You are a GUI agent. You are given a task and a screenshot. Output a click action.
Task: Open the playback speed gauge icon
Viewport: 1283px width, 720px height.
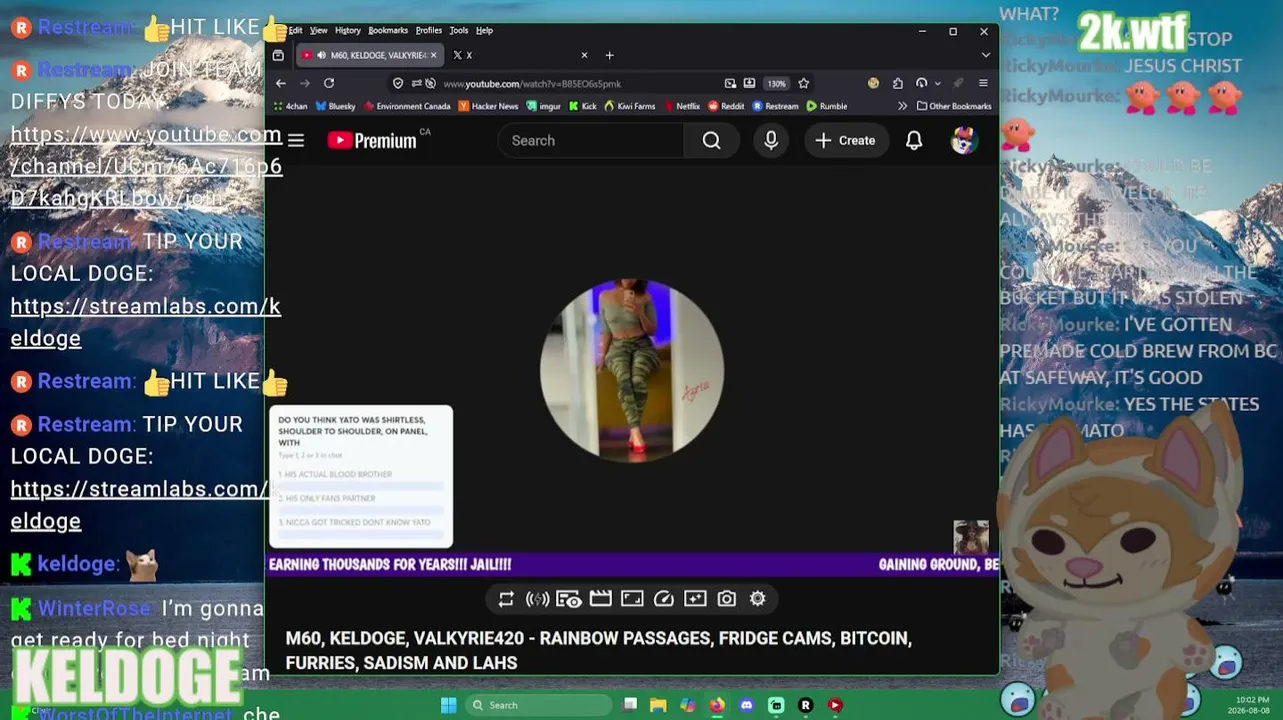click(664, 599)
